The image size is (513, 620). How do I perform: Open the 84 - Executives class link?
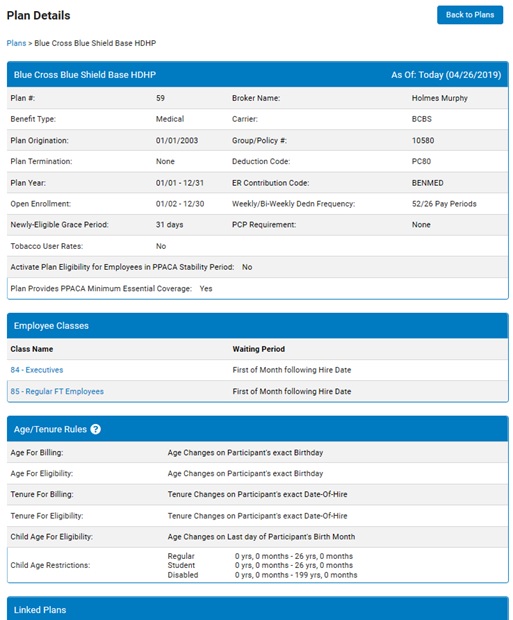pyautogui.click(x=37, y=370)
